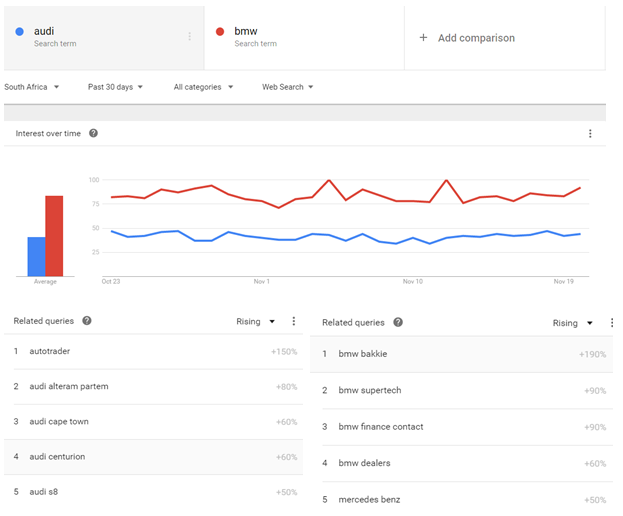Open Interest over time more options menu
The image size is (623, 516).
pos(590,133)
